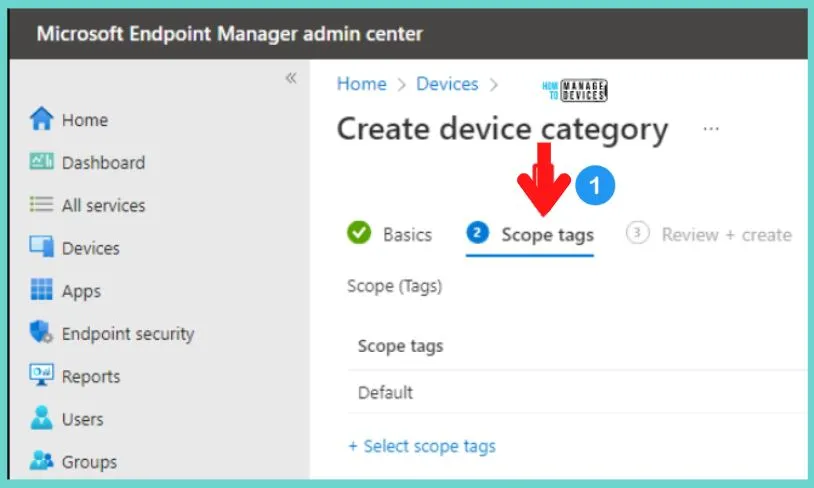Screen dimensions: 814x488
Task: Click the Create device category heading
Action: tap(503, 129)
